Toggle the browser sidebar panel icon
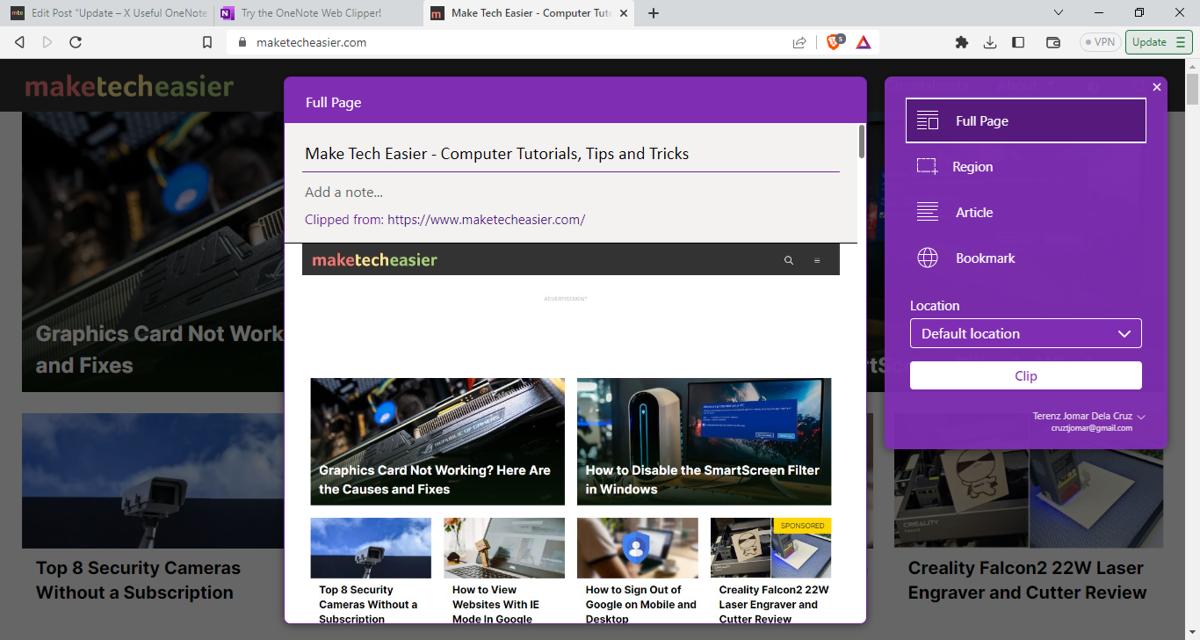Screen dimensions: 1200x640 (1020, 42)
